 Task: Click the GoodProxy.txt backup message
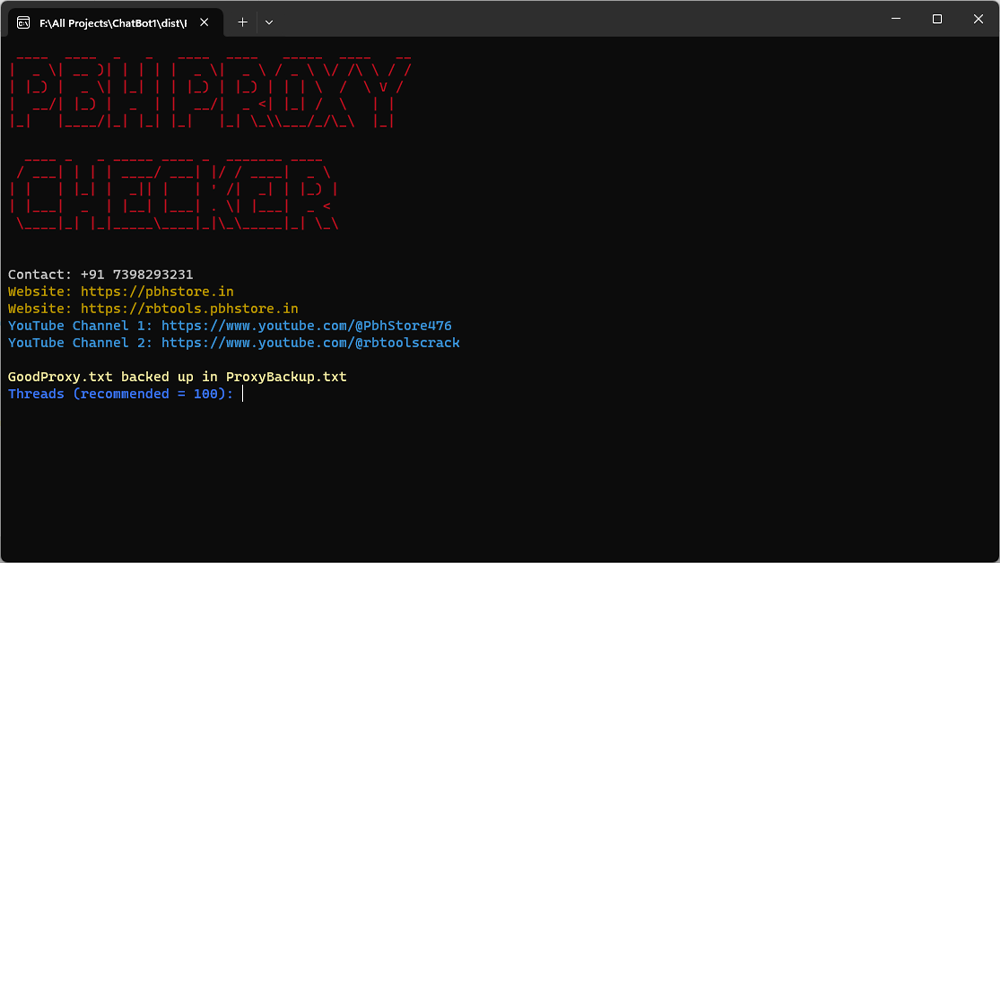177,376
